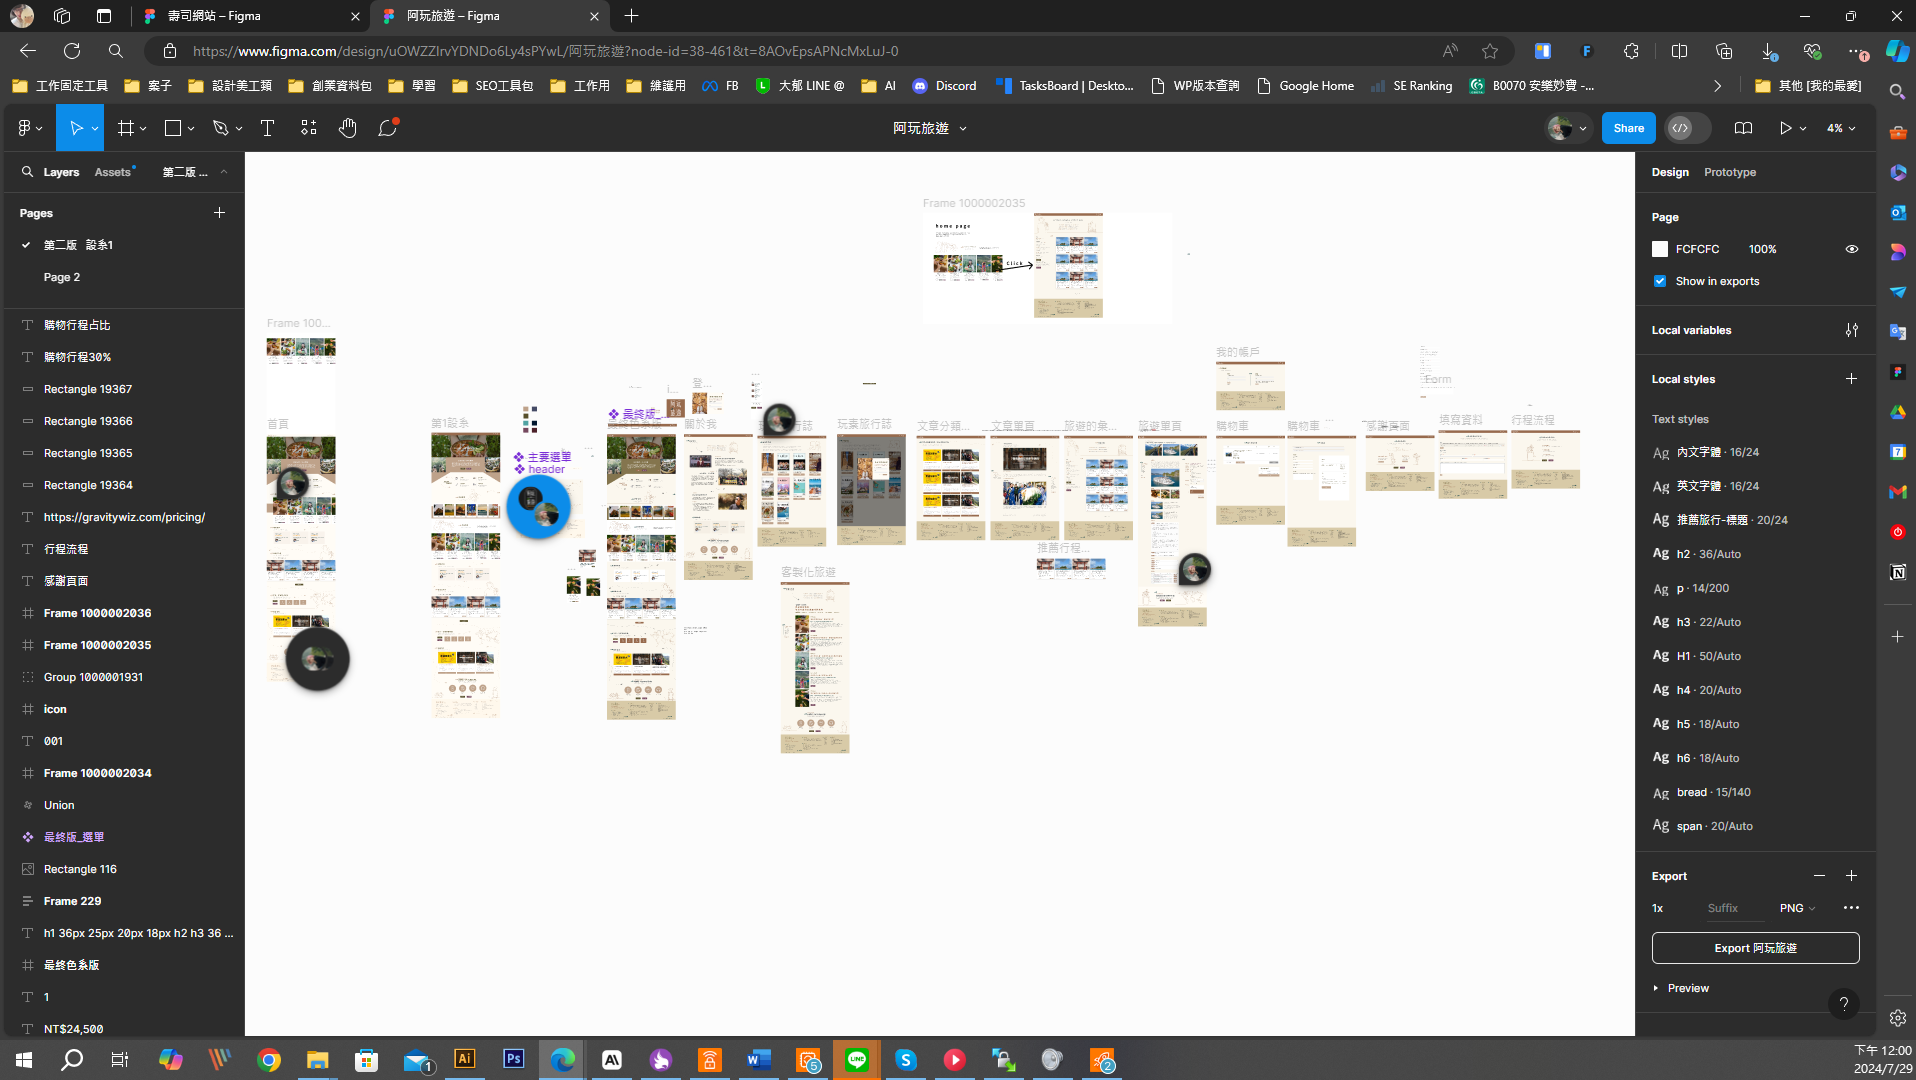Select the Hand tool
The image size is (1916, 1080).
point(347,128)
